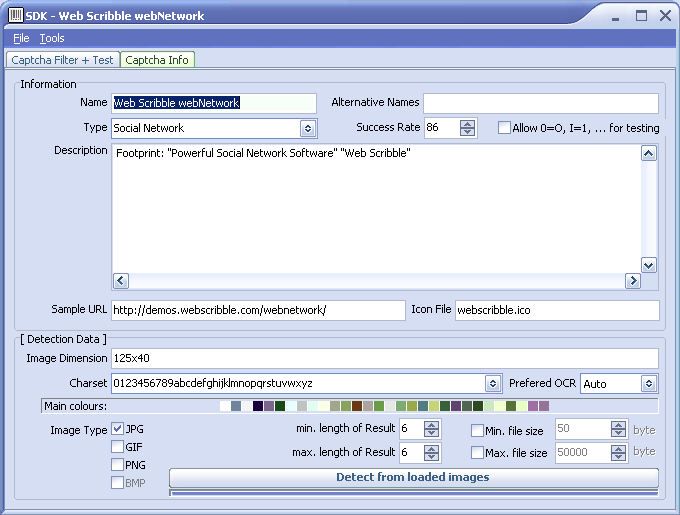680x515 pixels.
Task: Click the Alternative Names field
Action: (541, 103)
